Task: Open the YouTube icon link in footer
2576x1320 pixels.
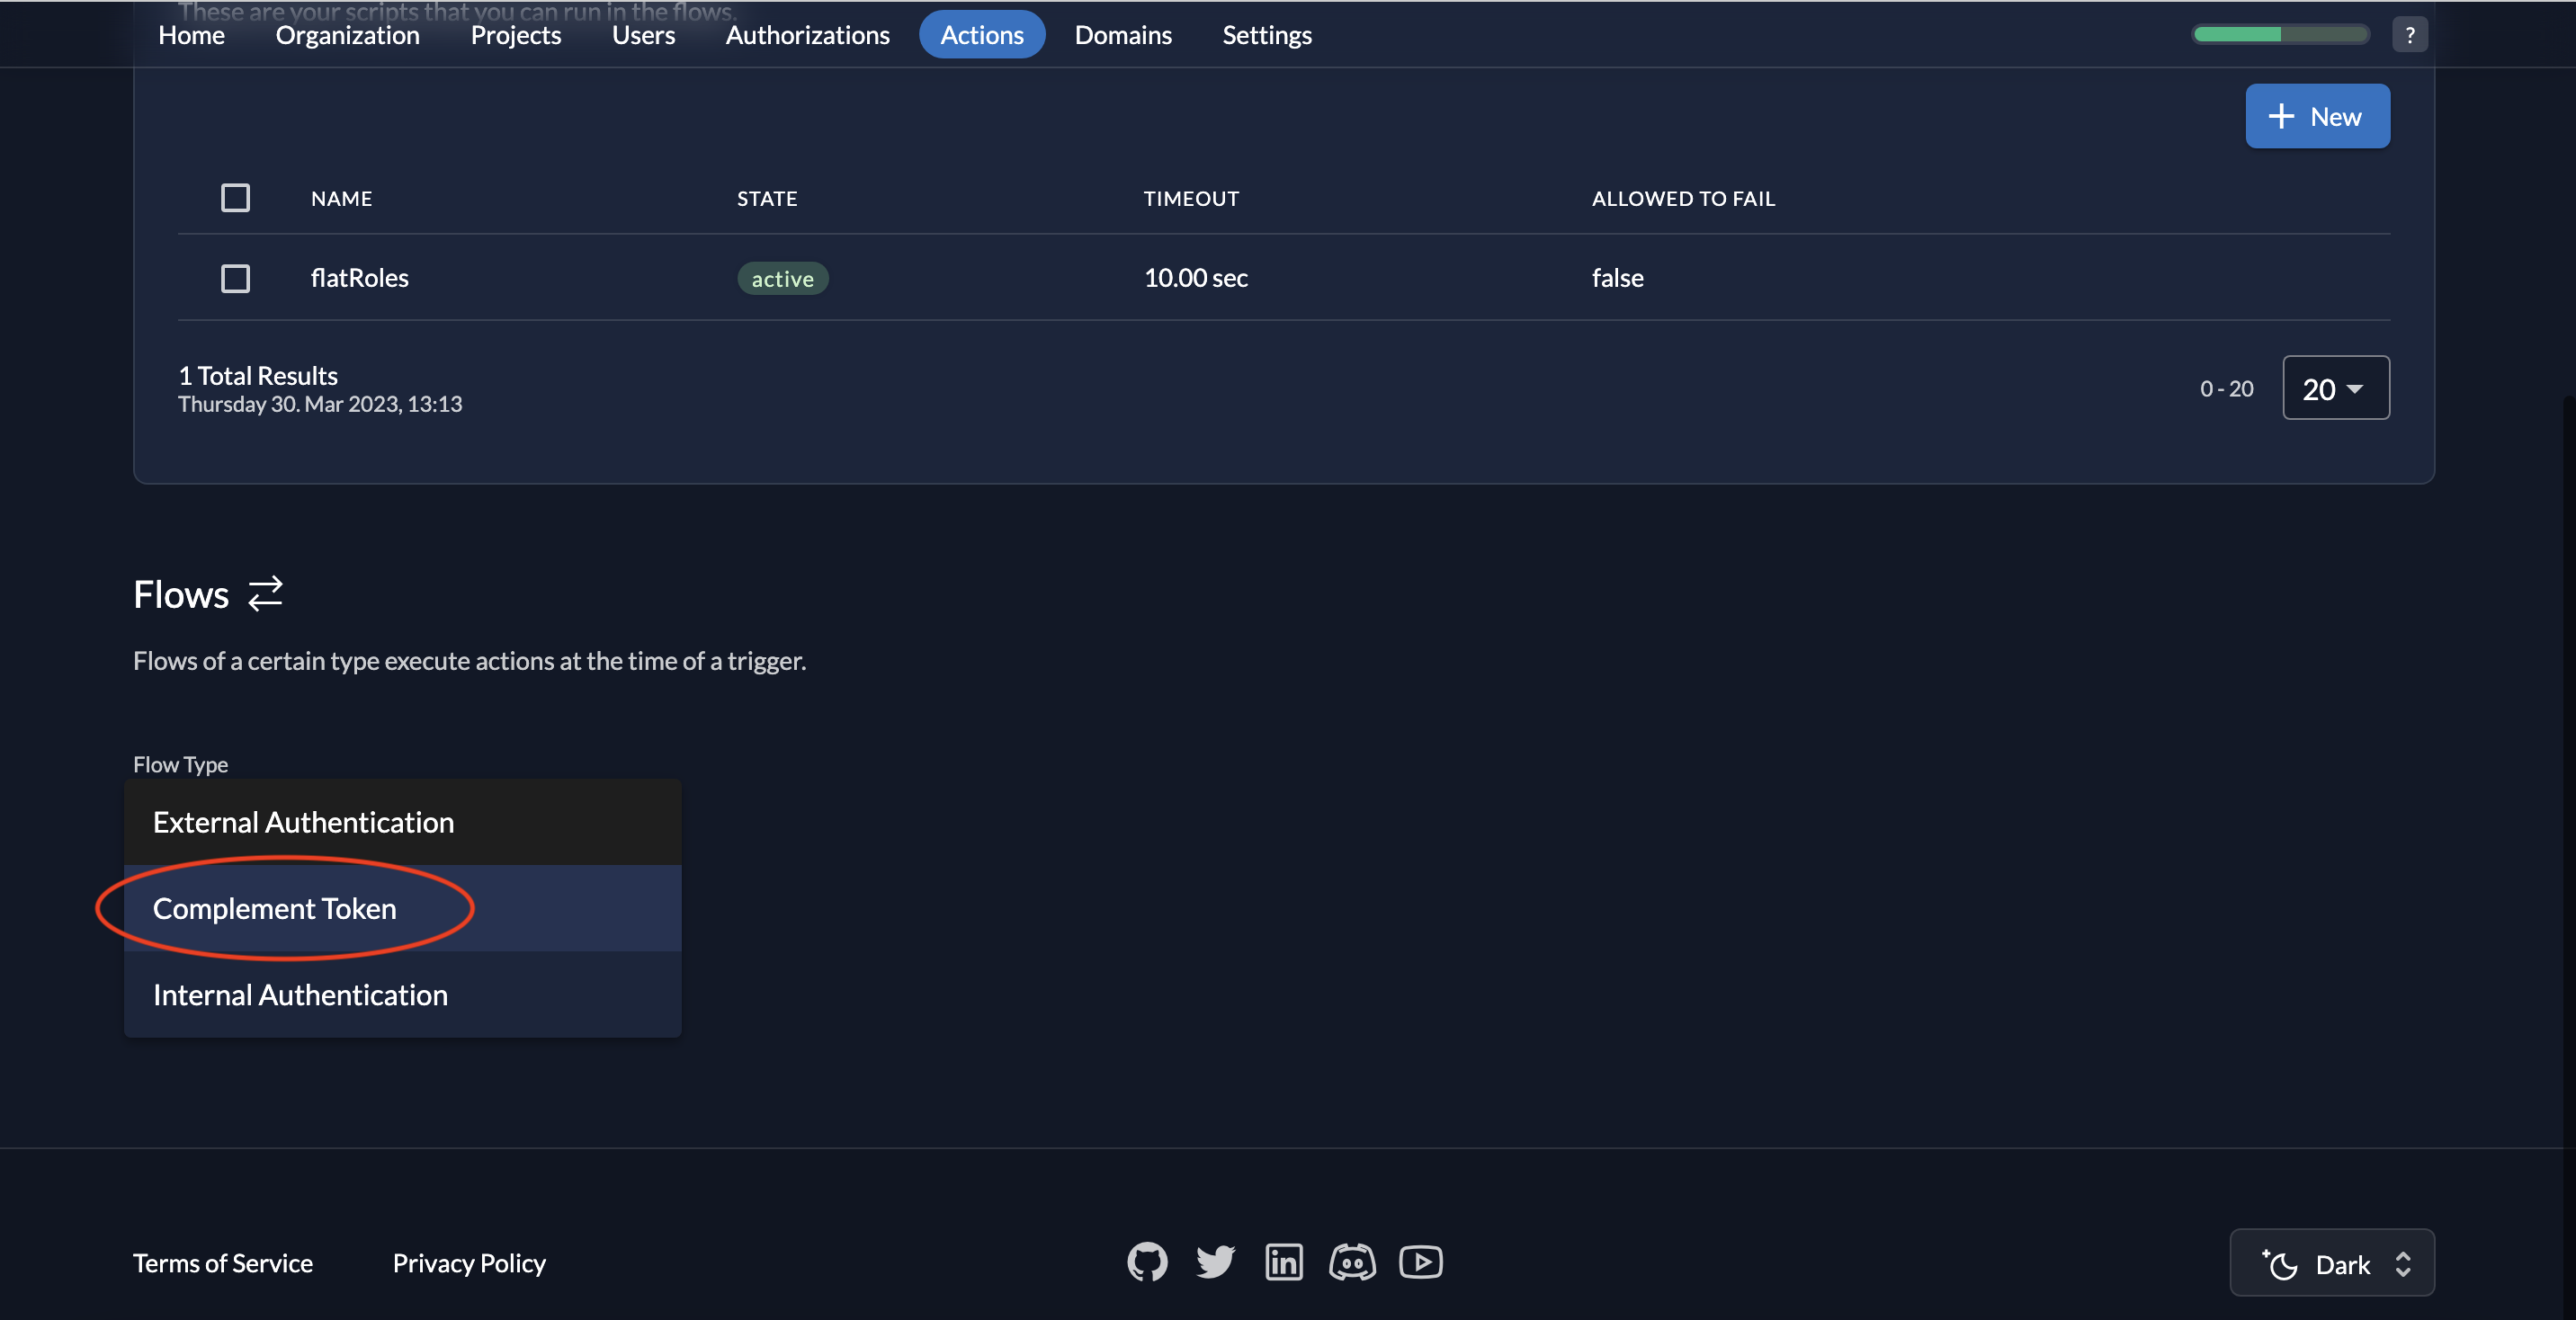Action: click(x=1420, y=1262)
